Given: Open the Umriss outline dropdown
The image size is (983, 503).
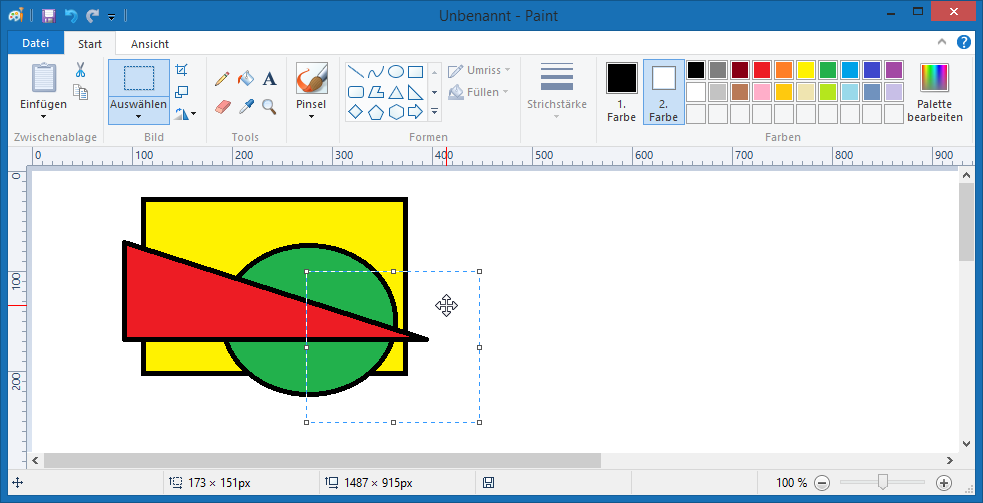Looking at the screenshot, I should click(479, 70).
